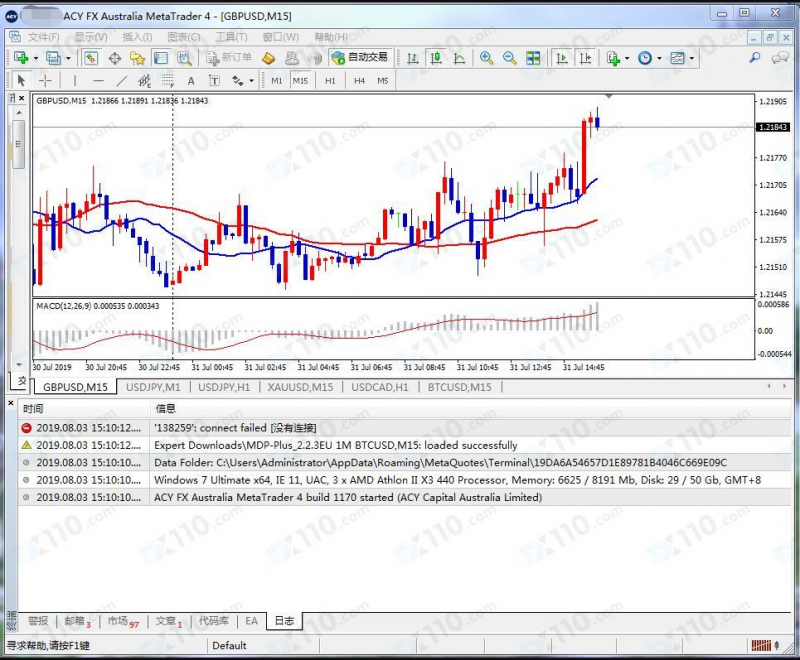Viewport: 800px width, 660px height.
Task: Open the Market Watch window icon
Action: (x=91, y=58)
